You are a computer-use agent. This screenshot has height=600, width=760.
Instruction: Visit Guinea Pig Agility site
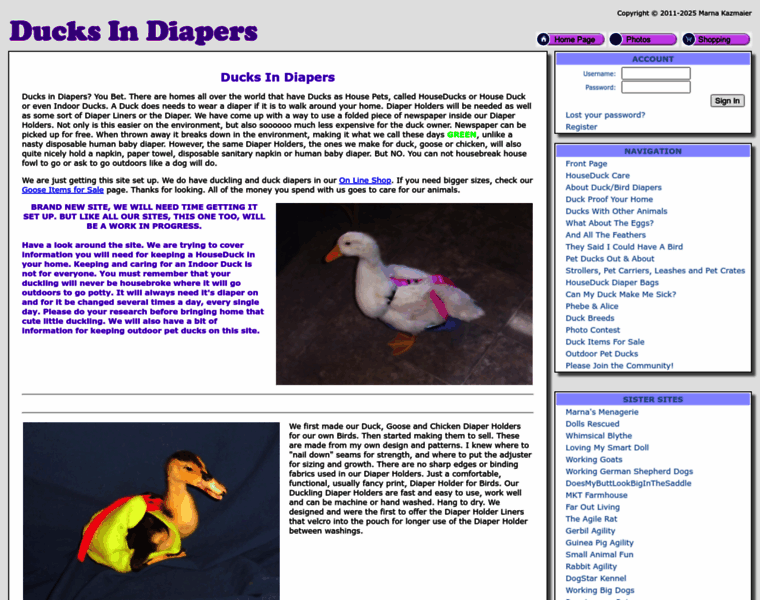point(600,543)
